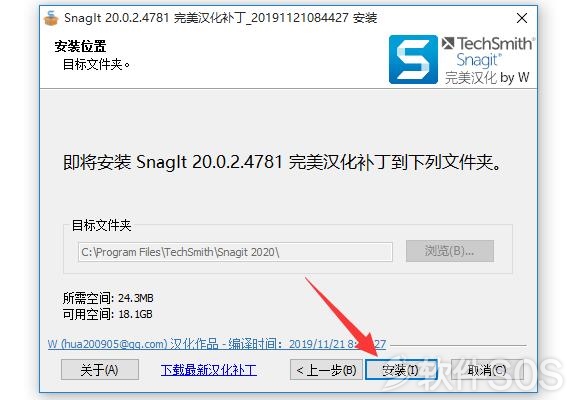Image resolution: width=574 pixels, height=400 pixels.
Task: Click the 目标文件夹 group box label
Action: [x=101, y=225]
